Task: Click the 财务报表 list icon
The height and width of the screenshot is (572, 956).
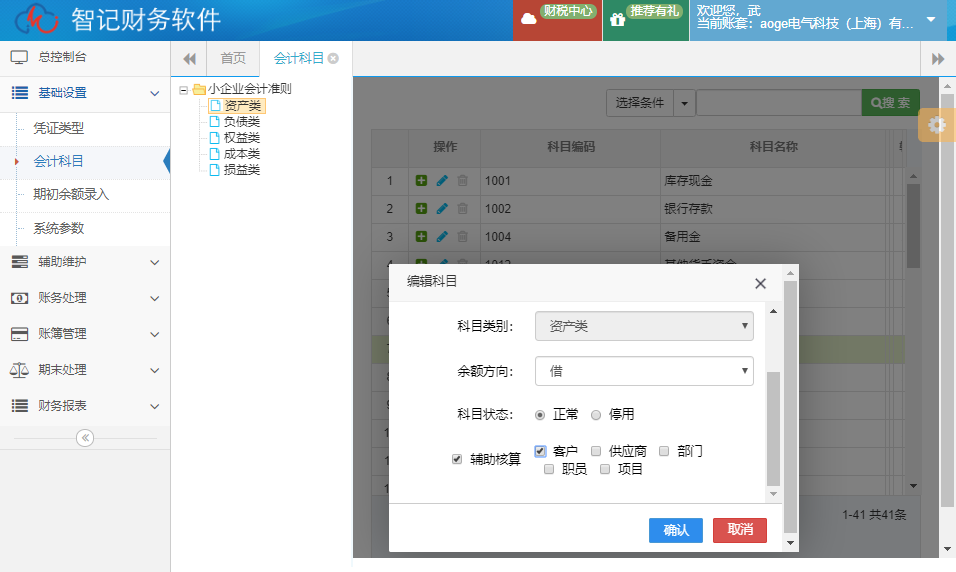Action: pos(20,406)
